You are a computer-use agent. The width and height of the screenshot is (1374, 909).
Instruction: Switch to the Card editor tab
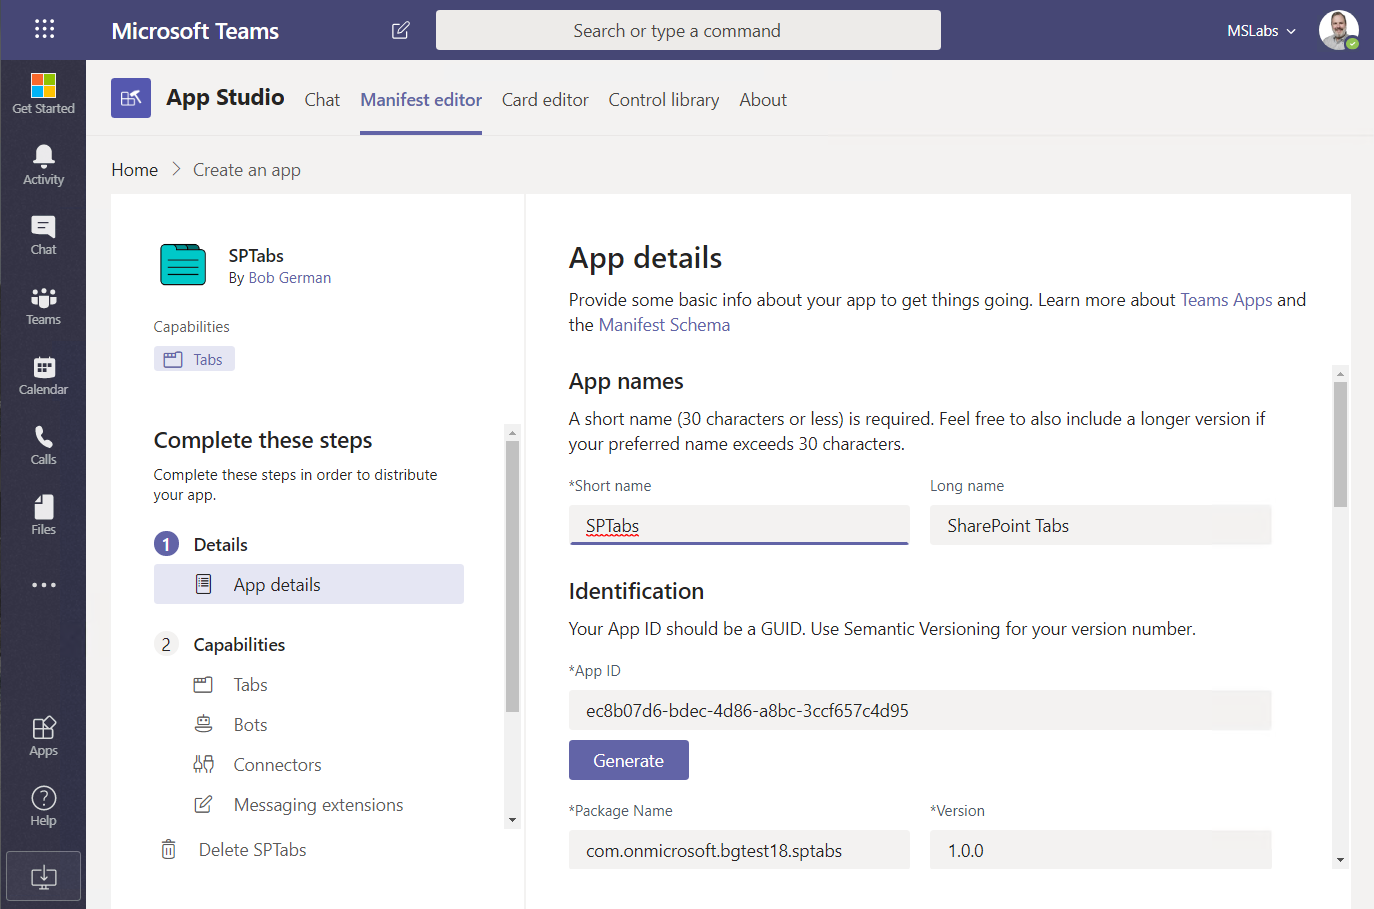coord(544,100)
